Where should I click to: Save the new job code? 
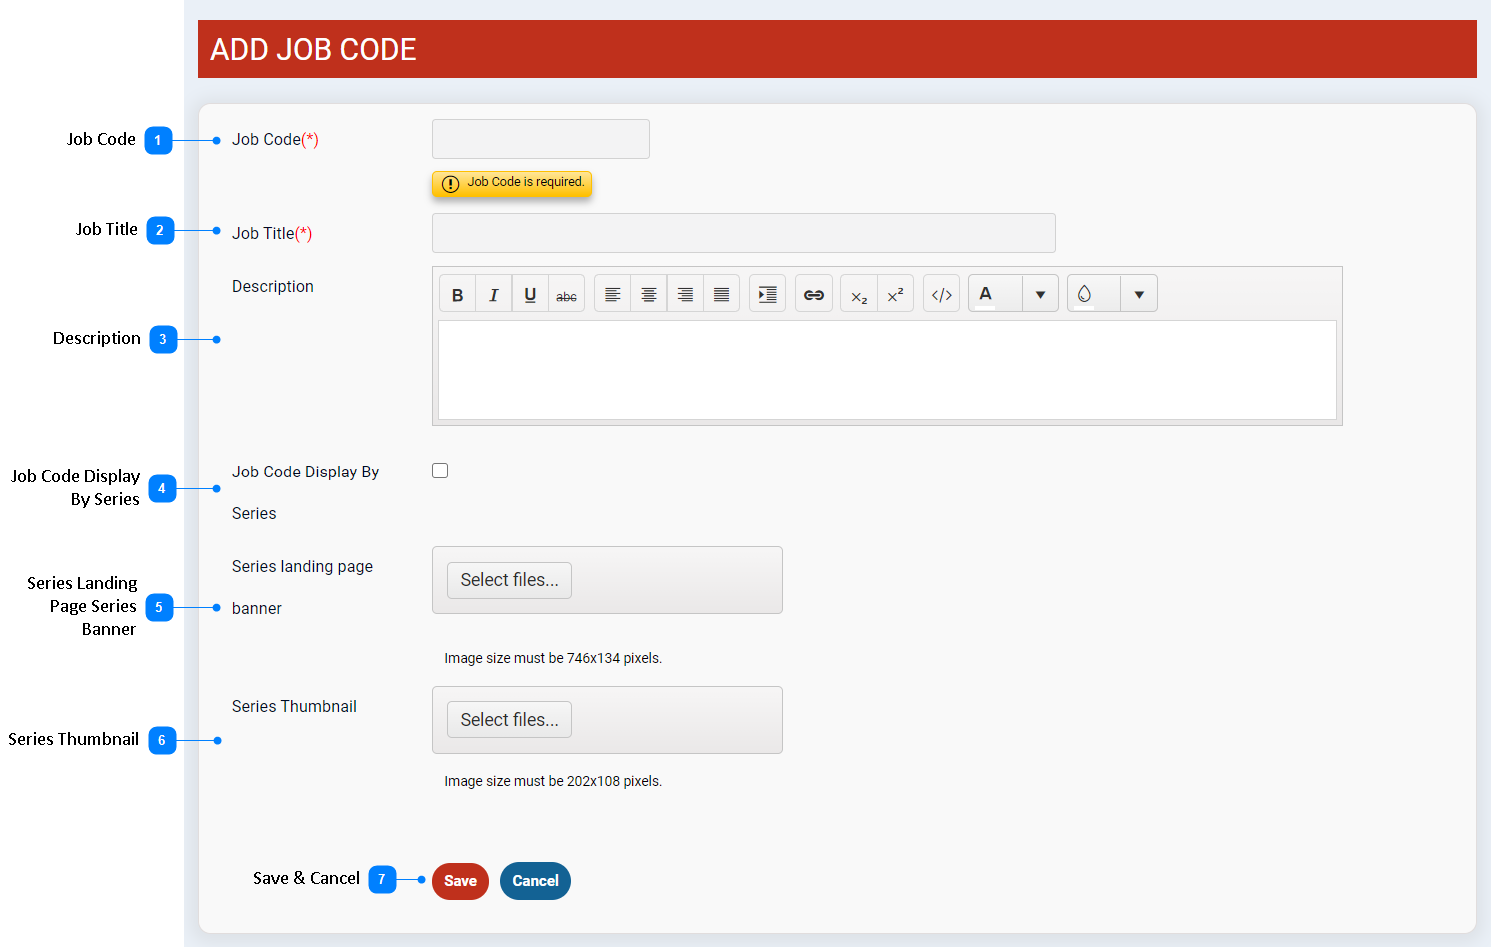click(460, 881)
